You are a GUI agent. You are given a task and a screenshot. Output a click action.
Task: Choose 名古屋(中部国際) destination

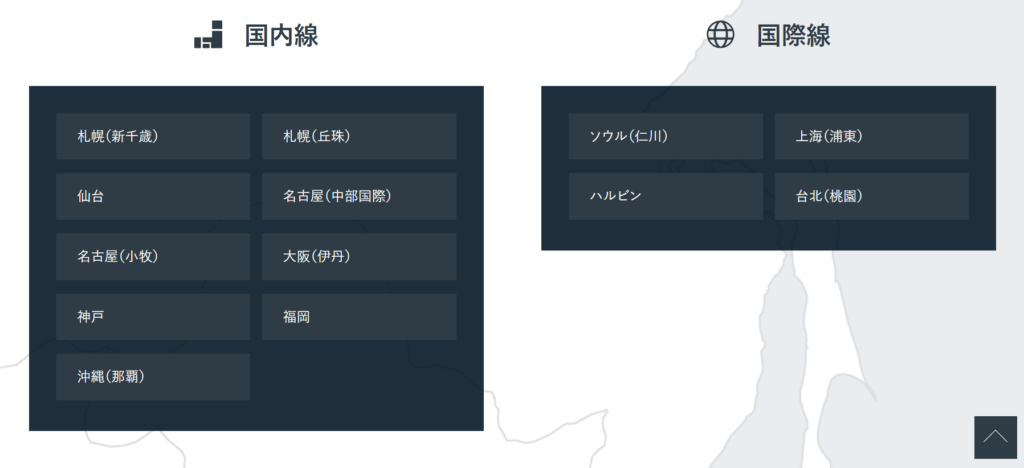pos(359,196)
